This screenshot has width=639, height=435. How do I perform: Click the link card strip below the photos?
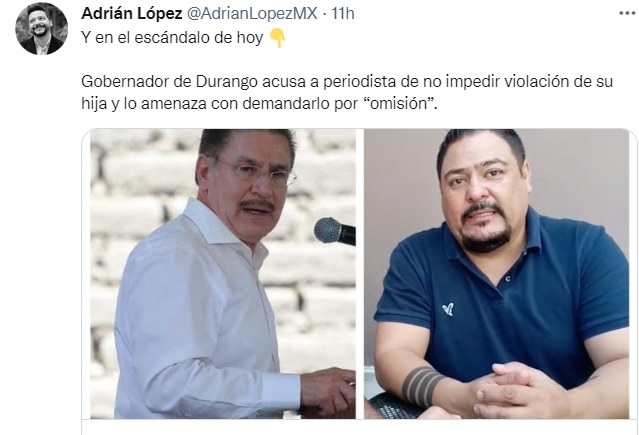tap(360, 427)
